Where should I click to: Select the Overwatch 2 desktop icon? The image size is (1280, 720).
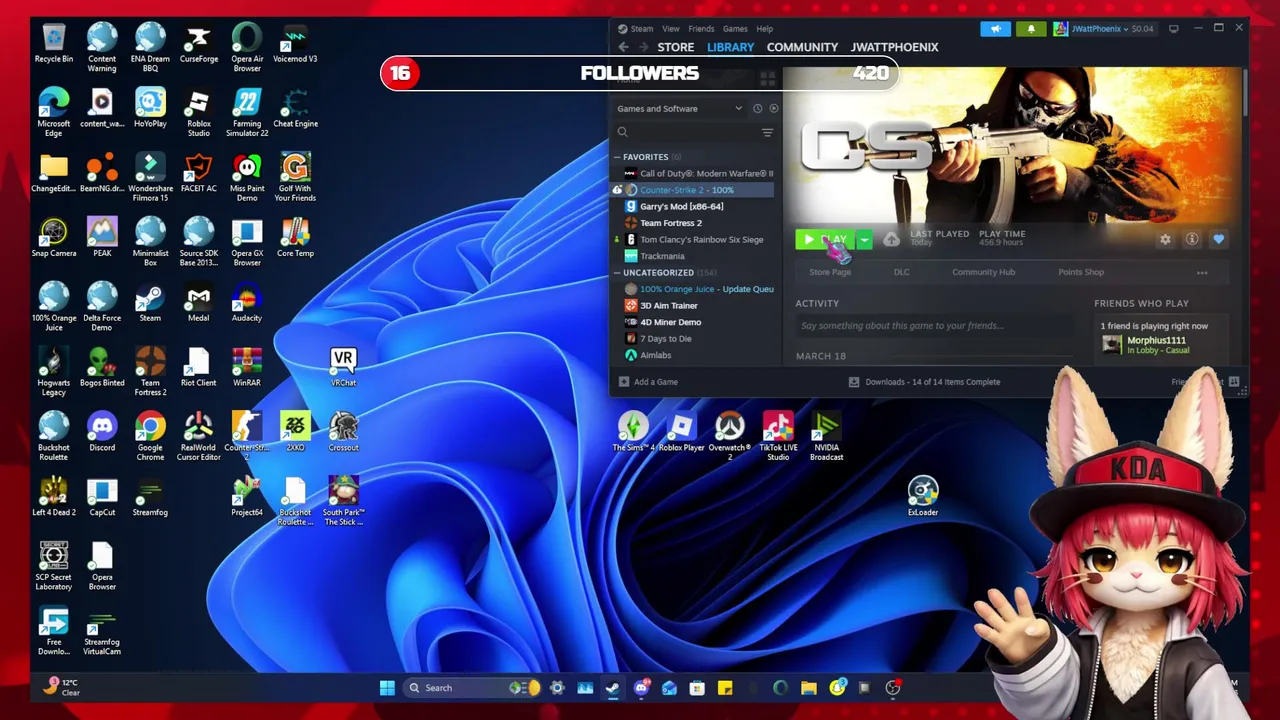730,437
